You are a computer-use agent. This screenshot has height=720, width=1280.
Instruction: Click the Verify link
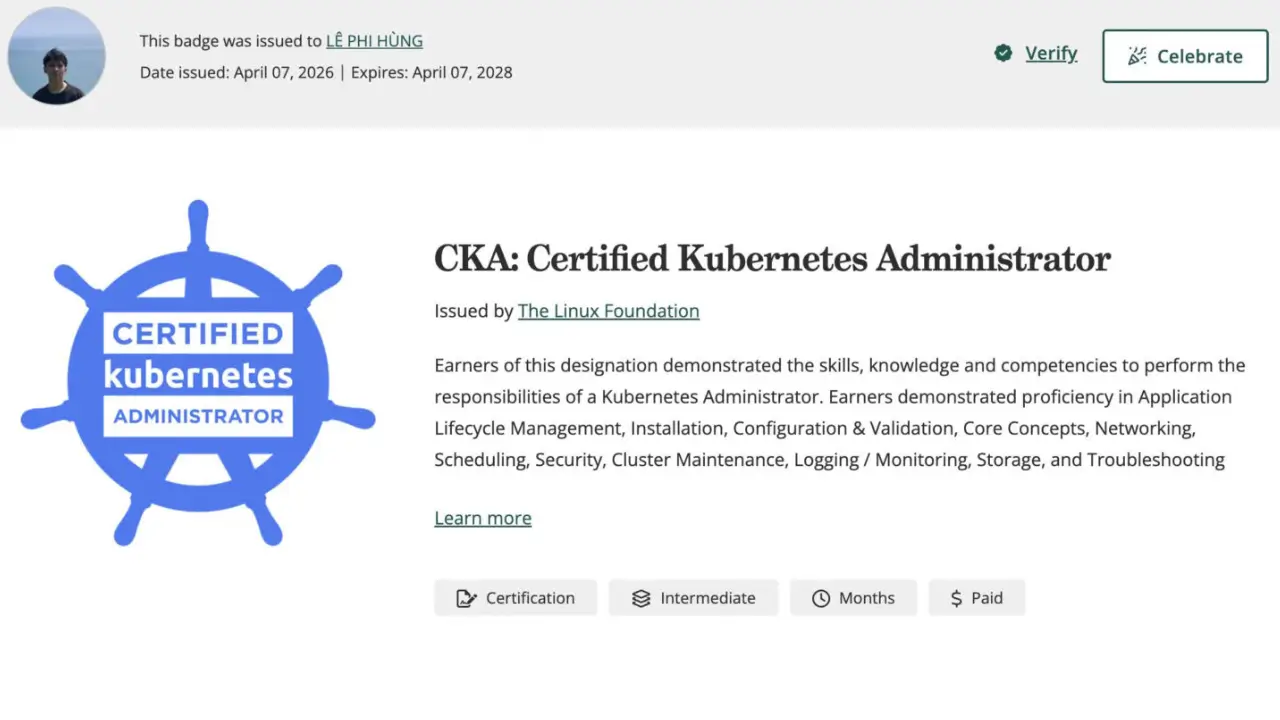1051,53
